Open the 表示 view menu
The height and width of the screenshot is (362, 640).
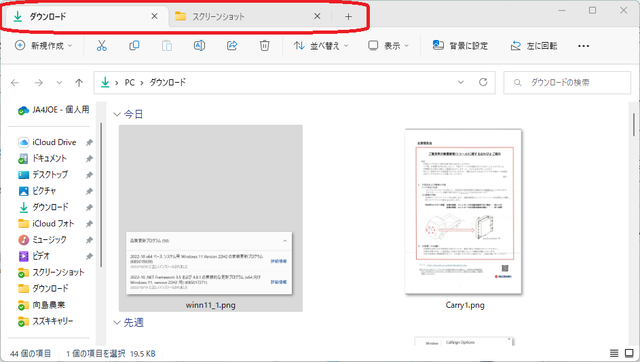pos(388,46)
